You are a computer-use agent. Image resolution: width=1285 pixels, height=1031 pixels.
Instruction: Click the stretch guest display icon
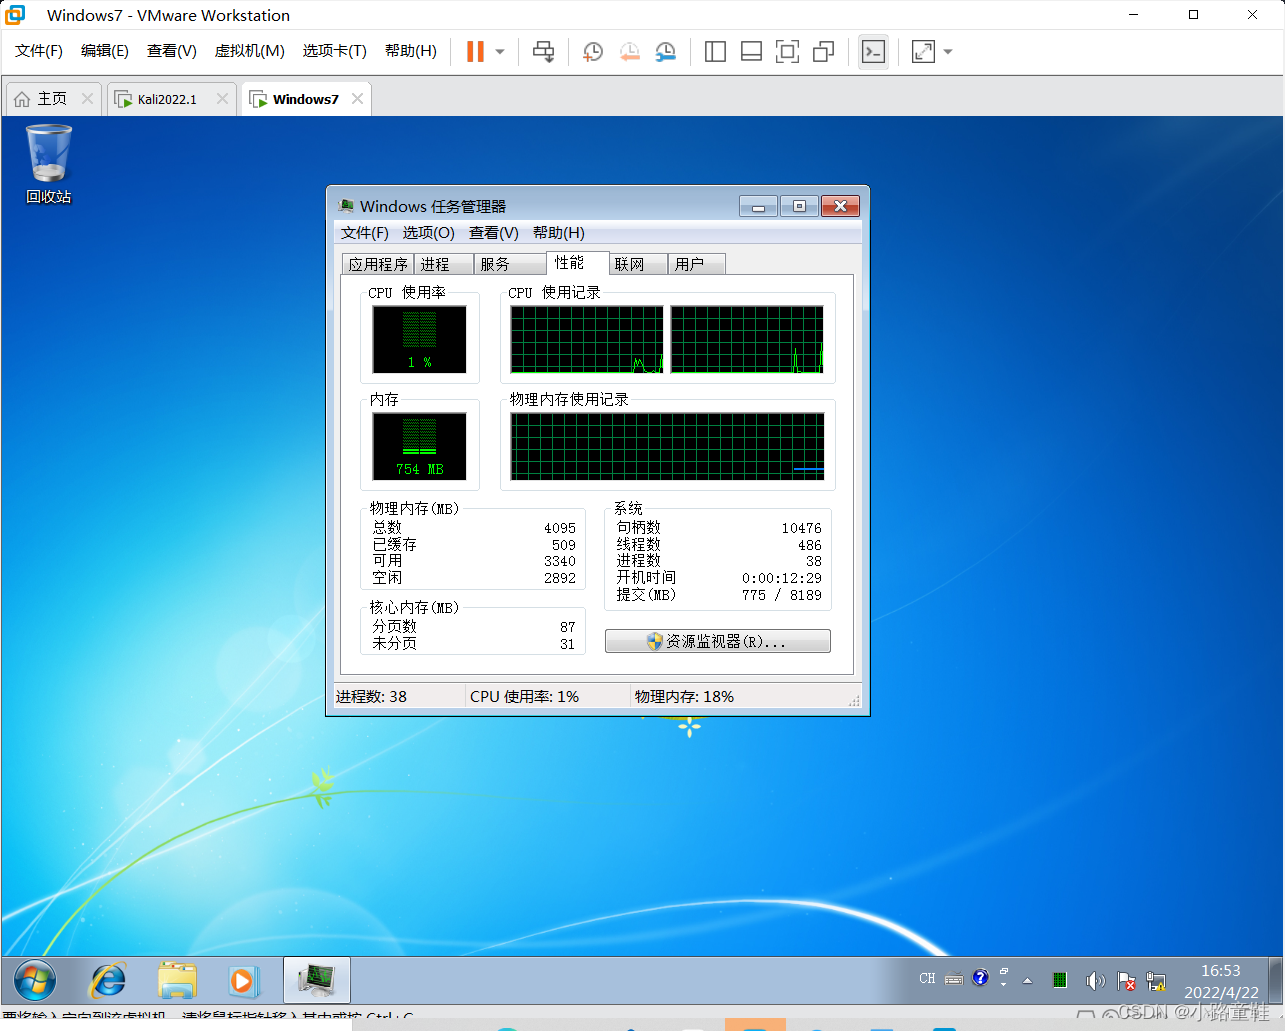point(923,52)
